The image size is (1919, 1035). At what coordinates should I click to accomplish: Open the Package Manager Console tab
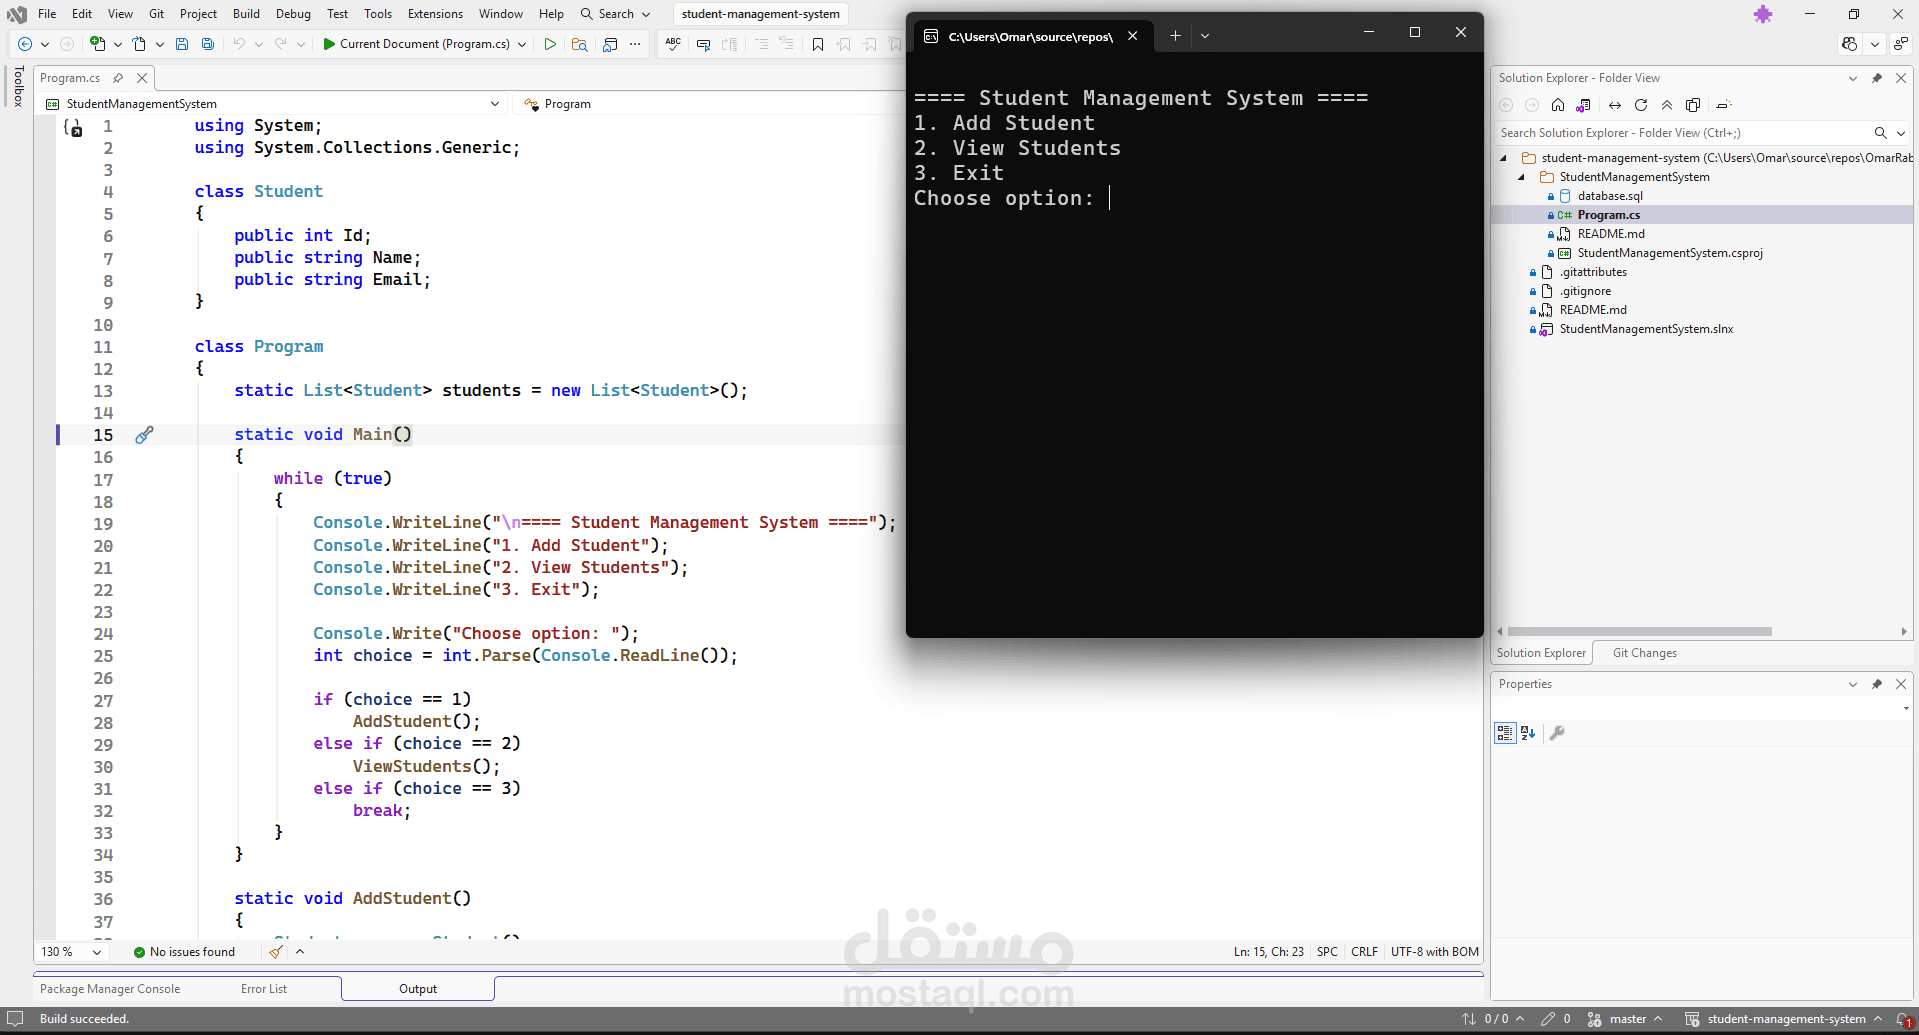click(x=110, y=989)
